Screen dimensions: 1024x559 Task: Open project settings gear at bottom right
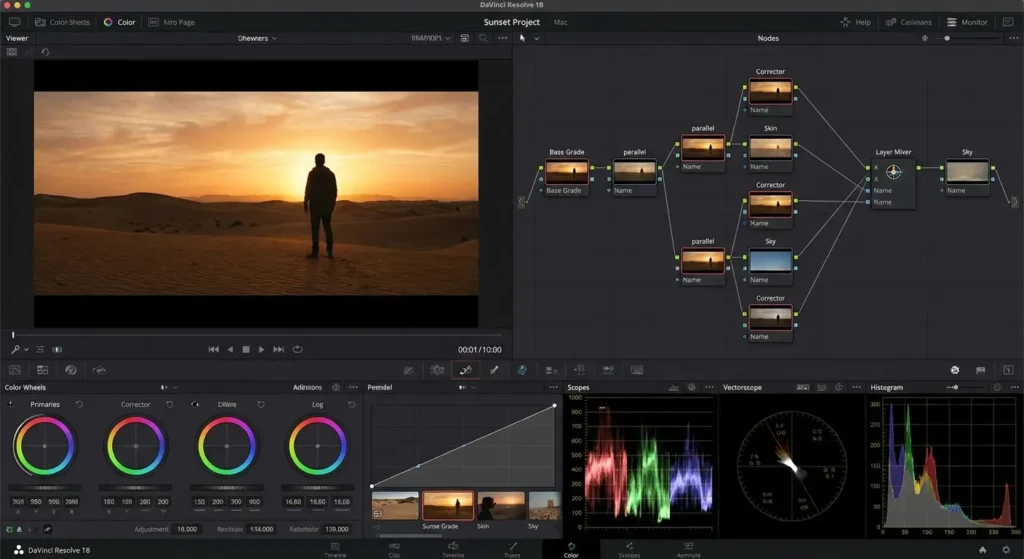point(1006,551)
